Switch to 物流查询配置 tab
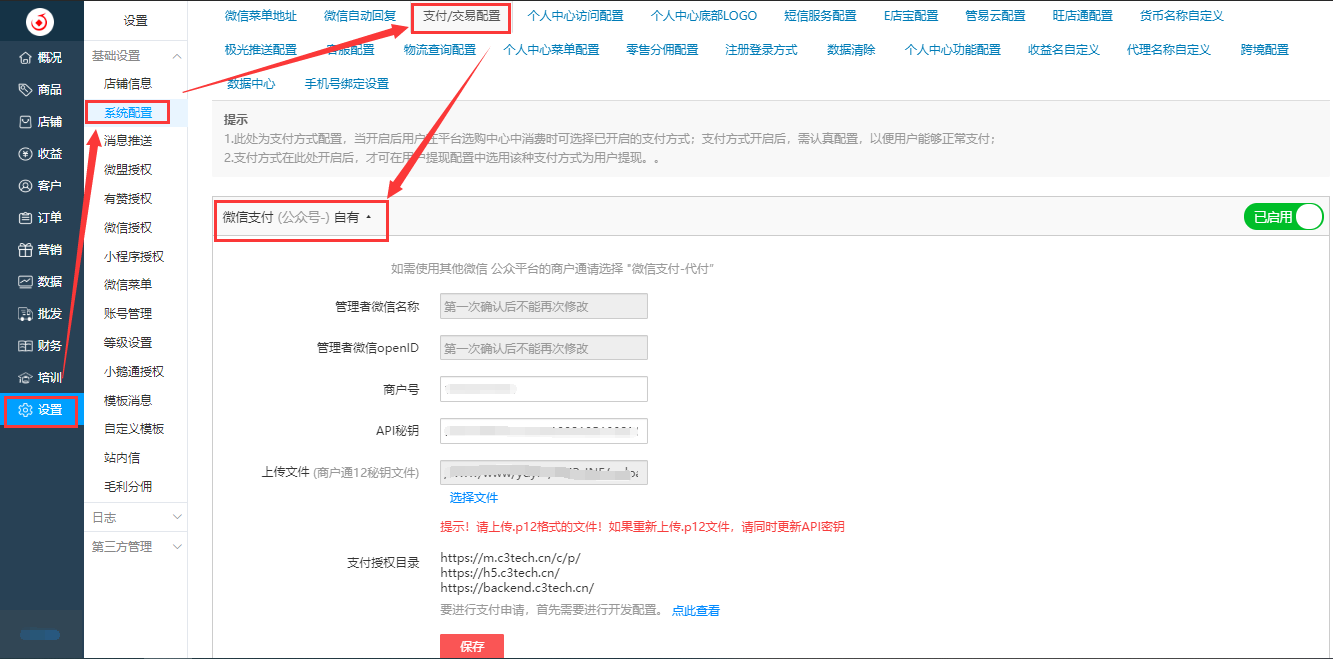This screenshot has height=659, width=1333. [440, 50]
